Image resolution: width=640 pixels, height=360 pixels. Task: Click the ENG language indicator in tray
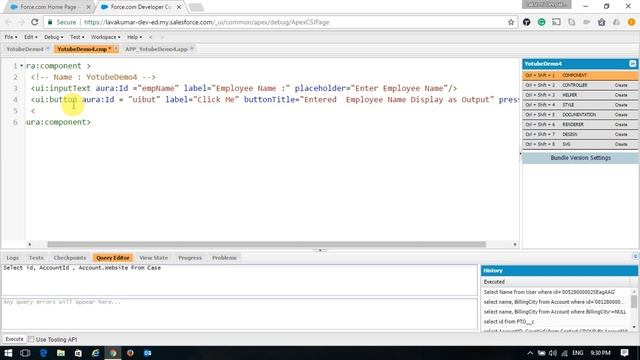point(578,353)
